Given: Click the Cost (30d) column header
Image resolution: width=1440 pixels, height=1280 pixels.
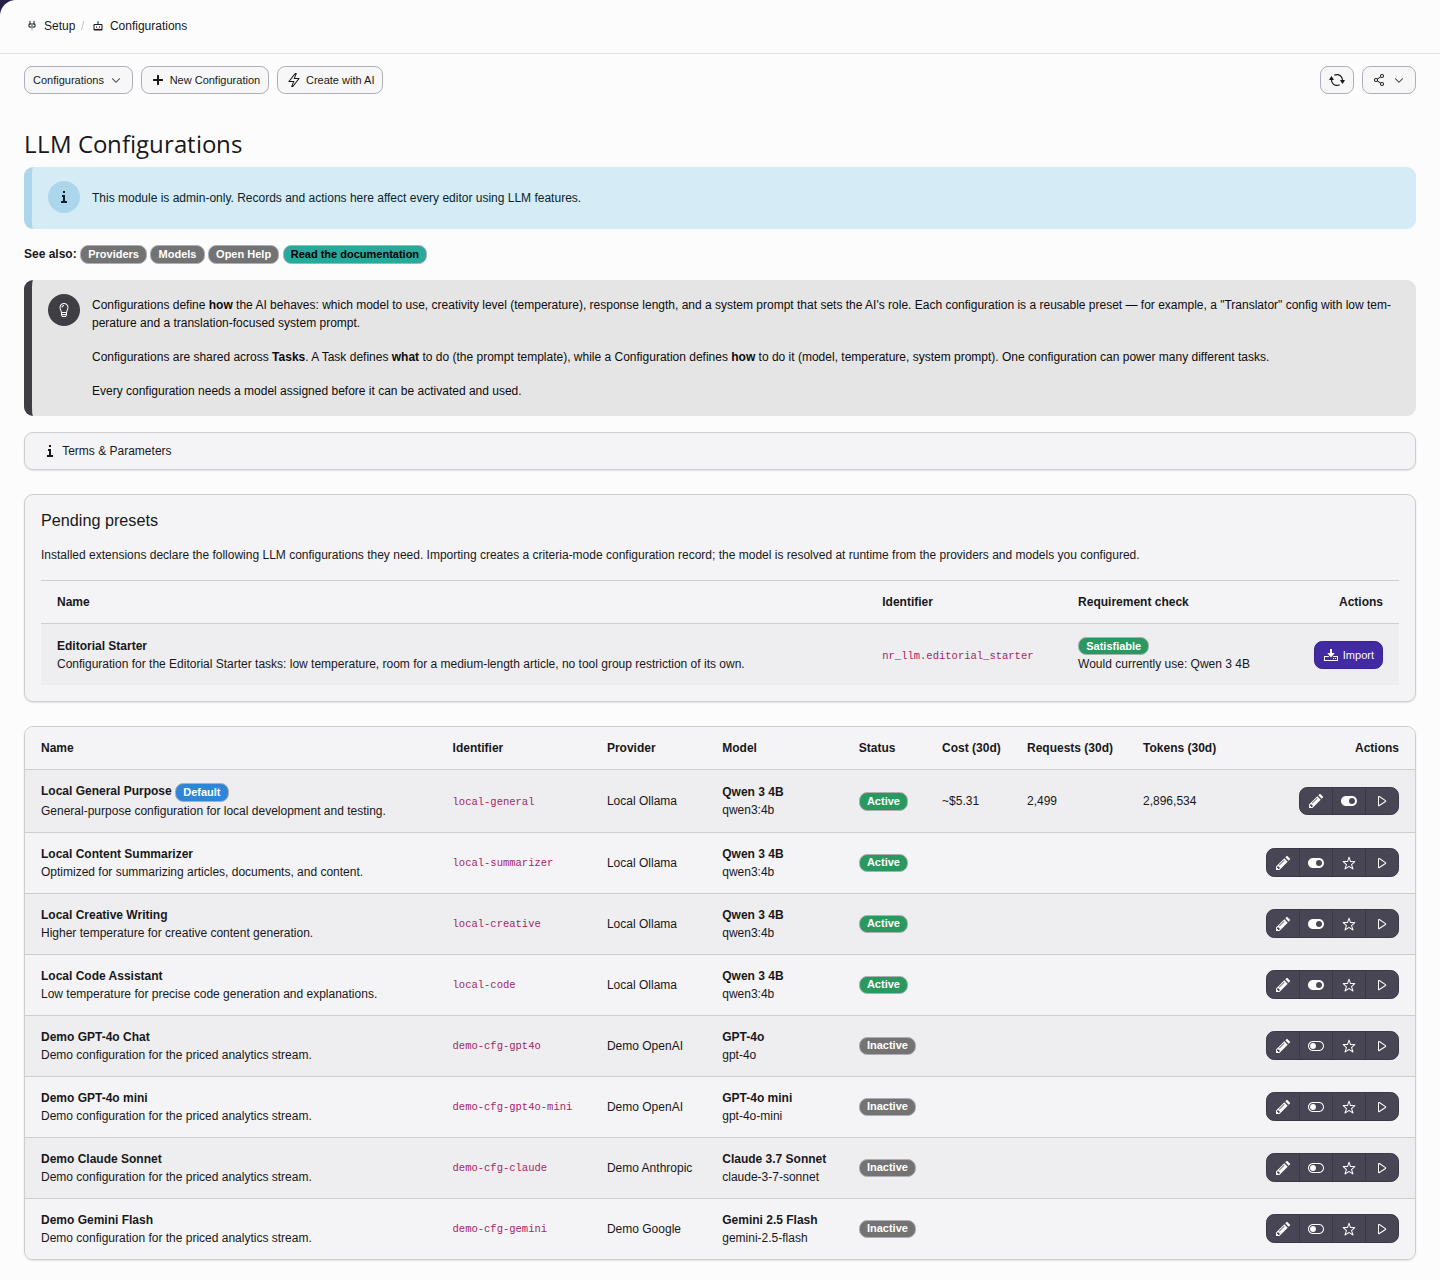Looking at the screenshot, I should (x=971, y=748).
